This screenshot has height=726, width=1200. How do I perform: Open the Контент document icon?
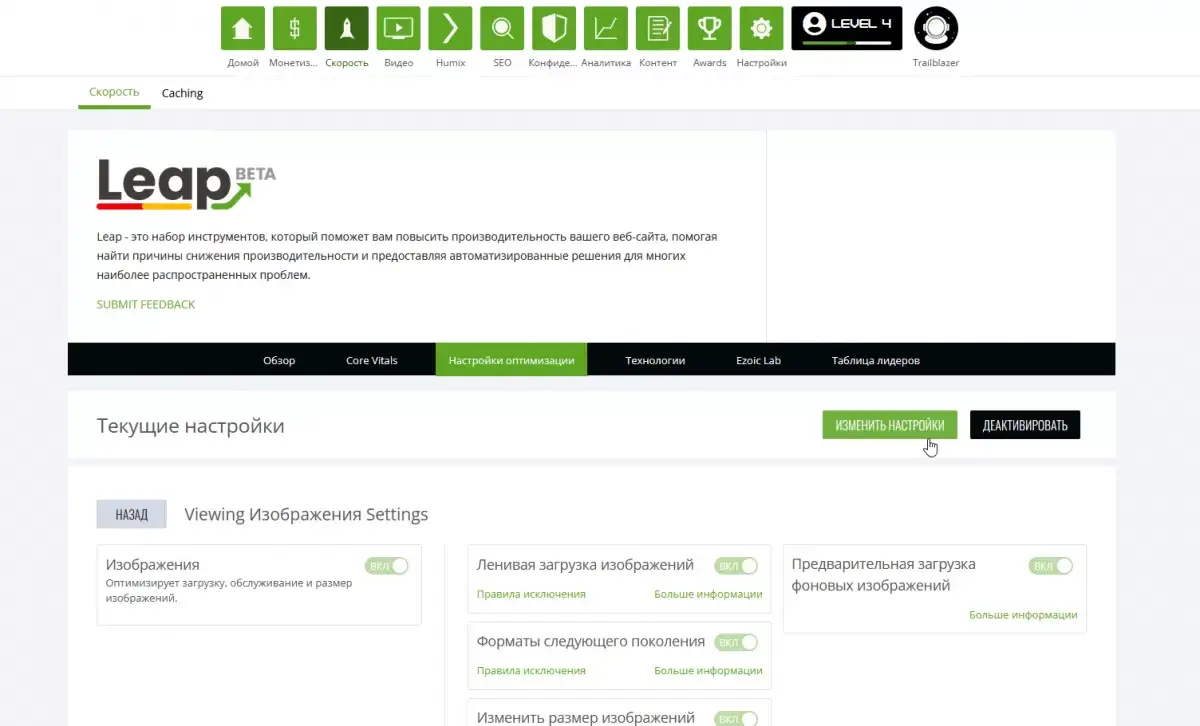(658, 28)
